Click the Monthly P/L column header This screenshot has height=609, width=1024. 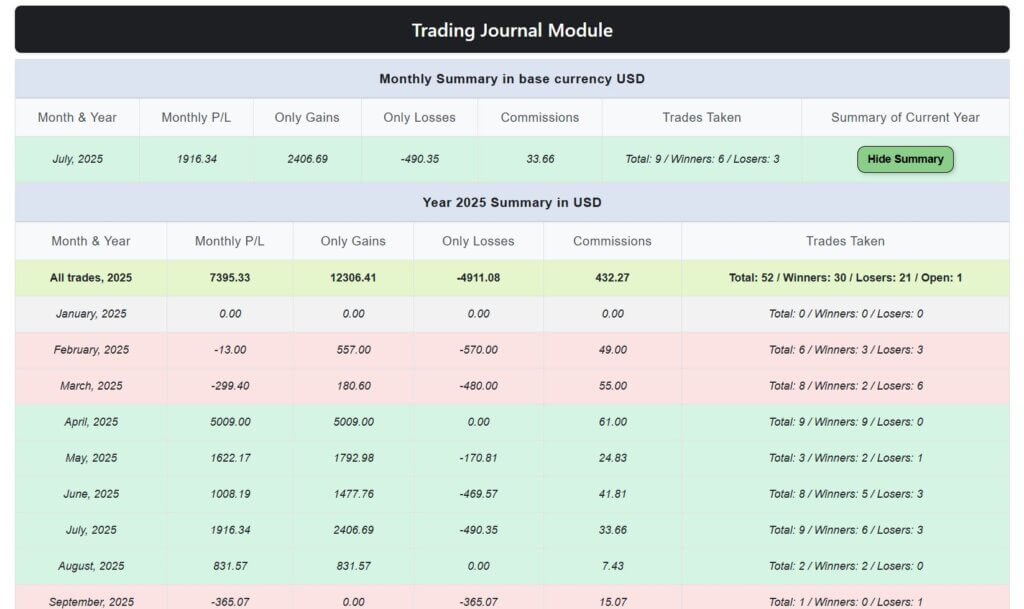coord(196,117)
